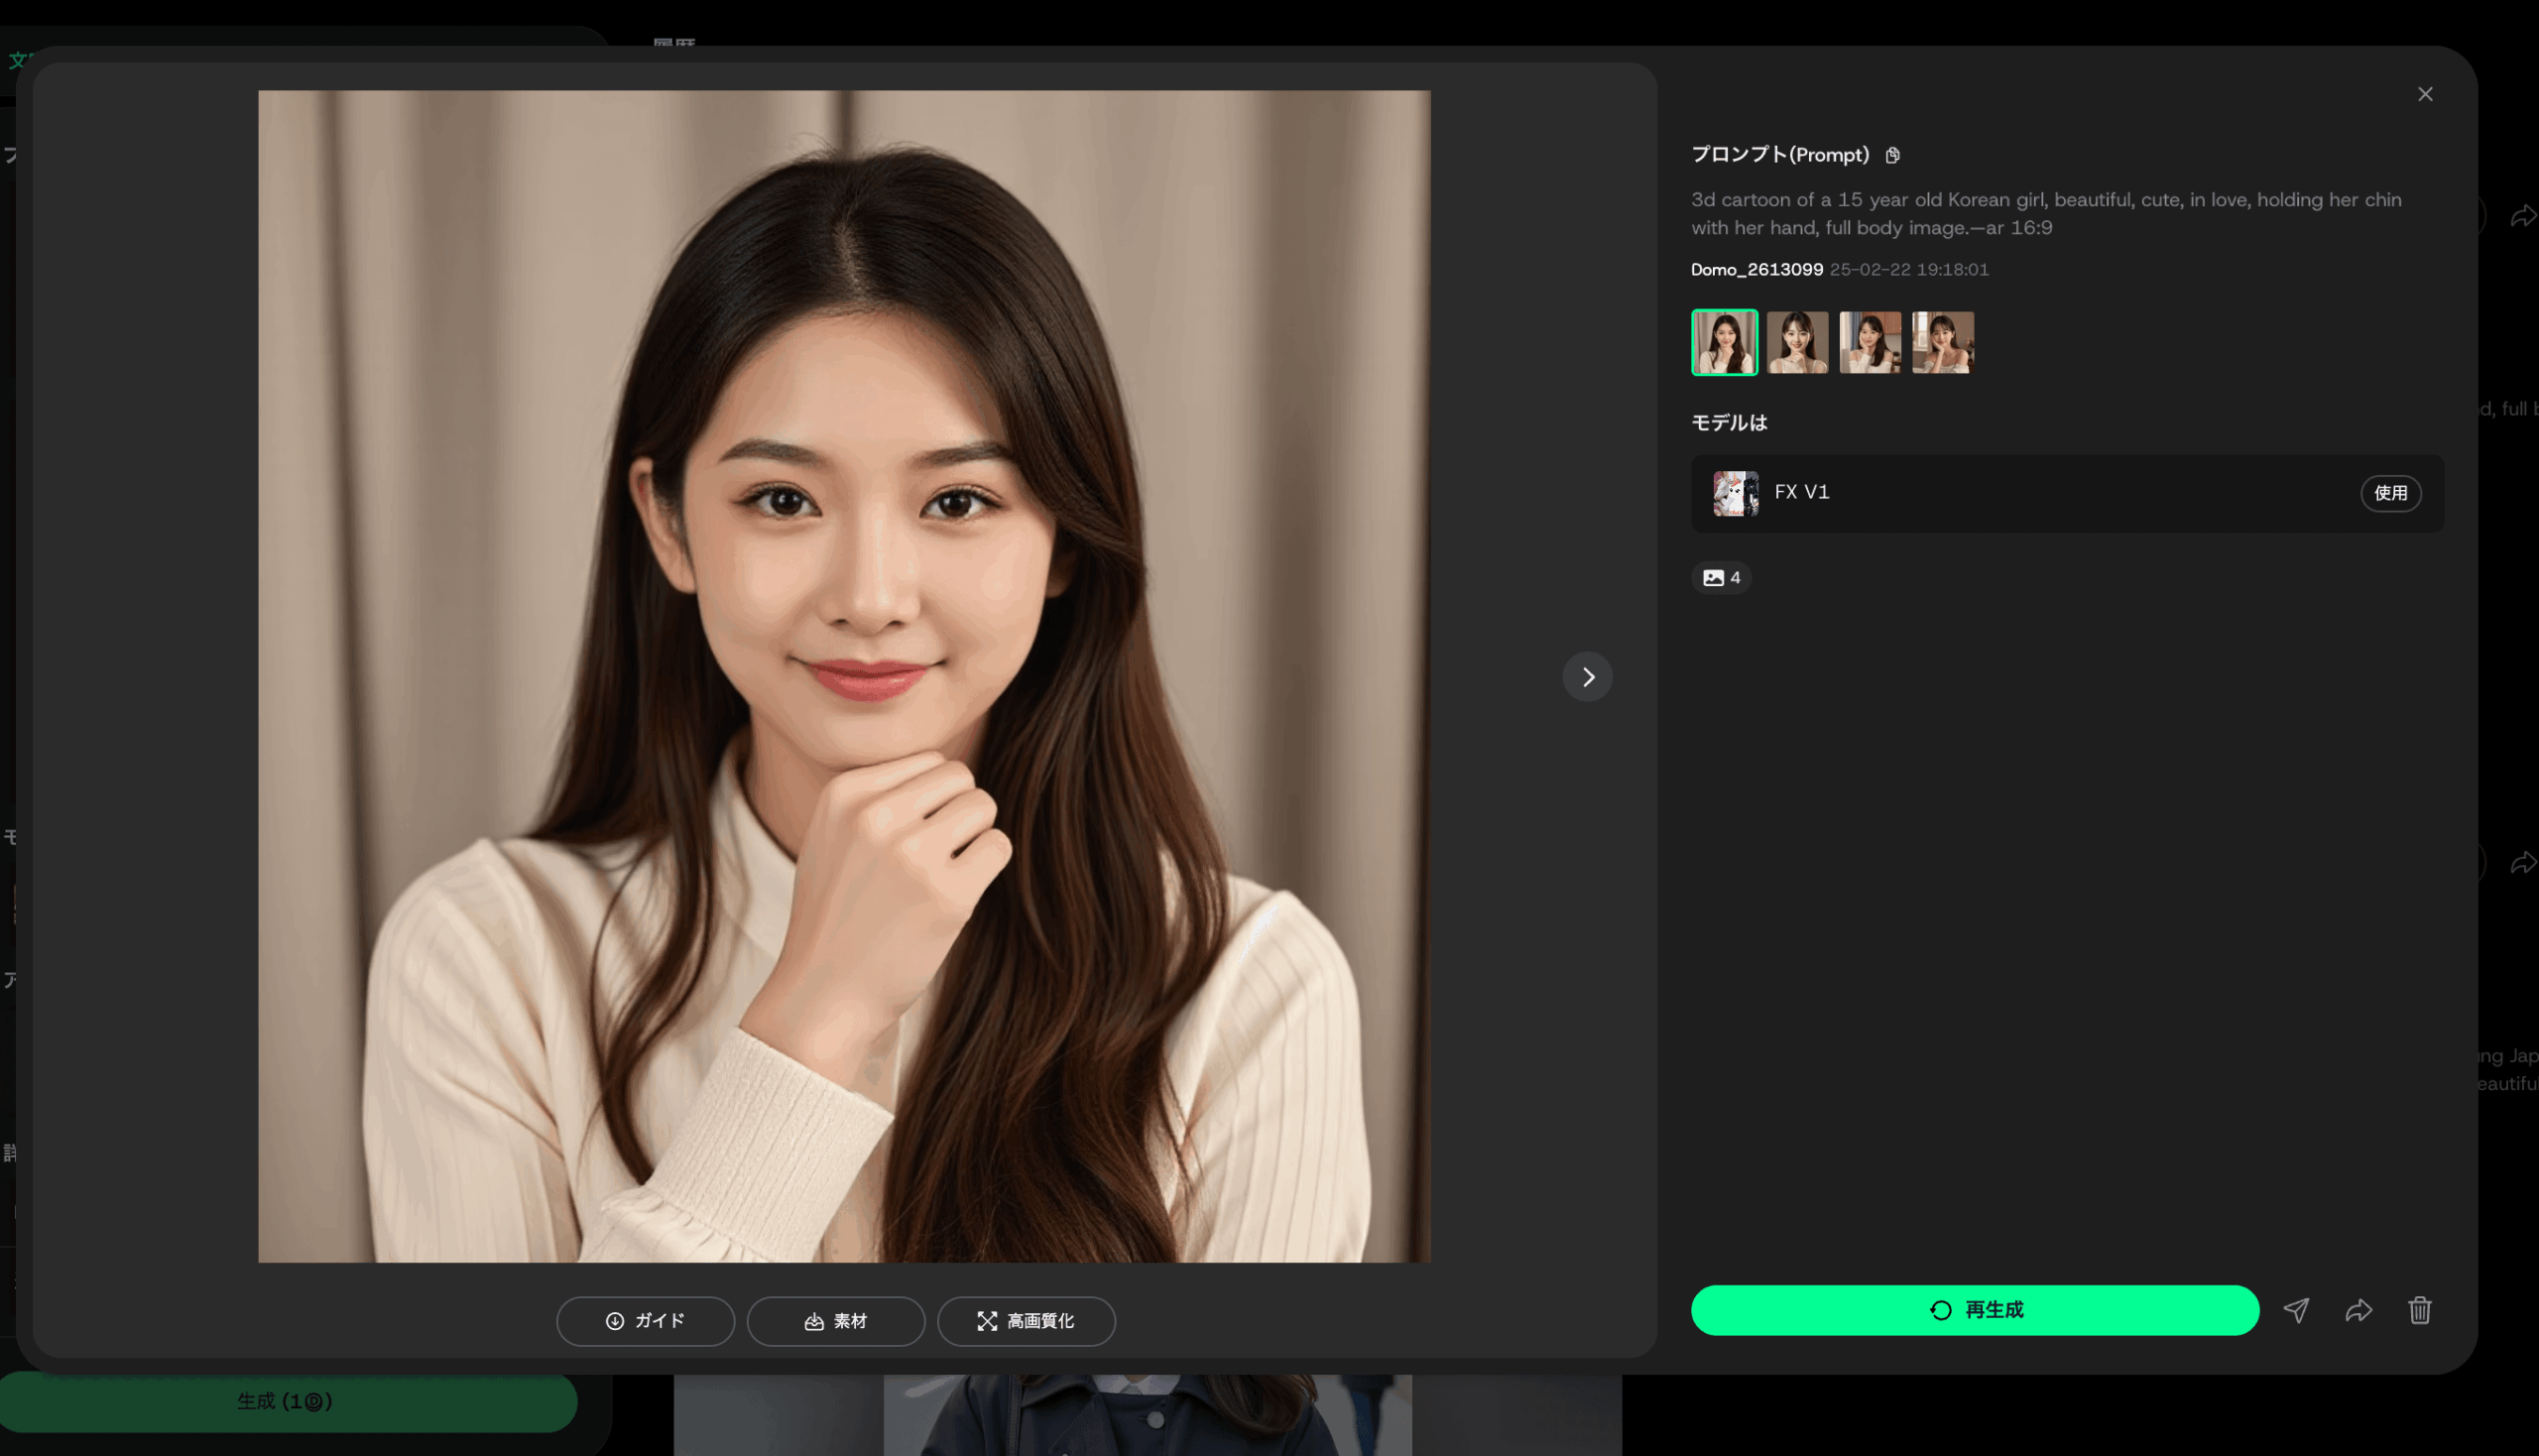The width and height of the screenshot is (2539, 1456).
Task: Click the 素材 button
Action: [x=835, y=1321]
